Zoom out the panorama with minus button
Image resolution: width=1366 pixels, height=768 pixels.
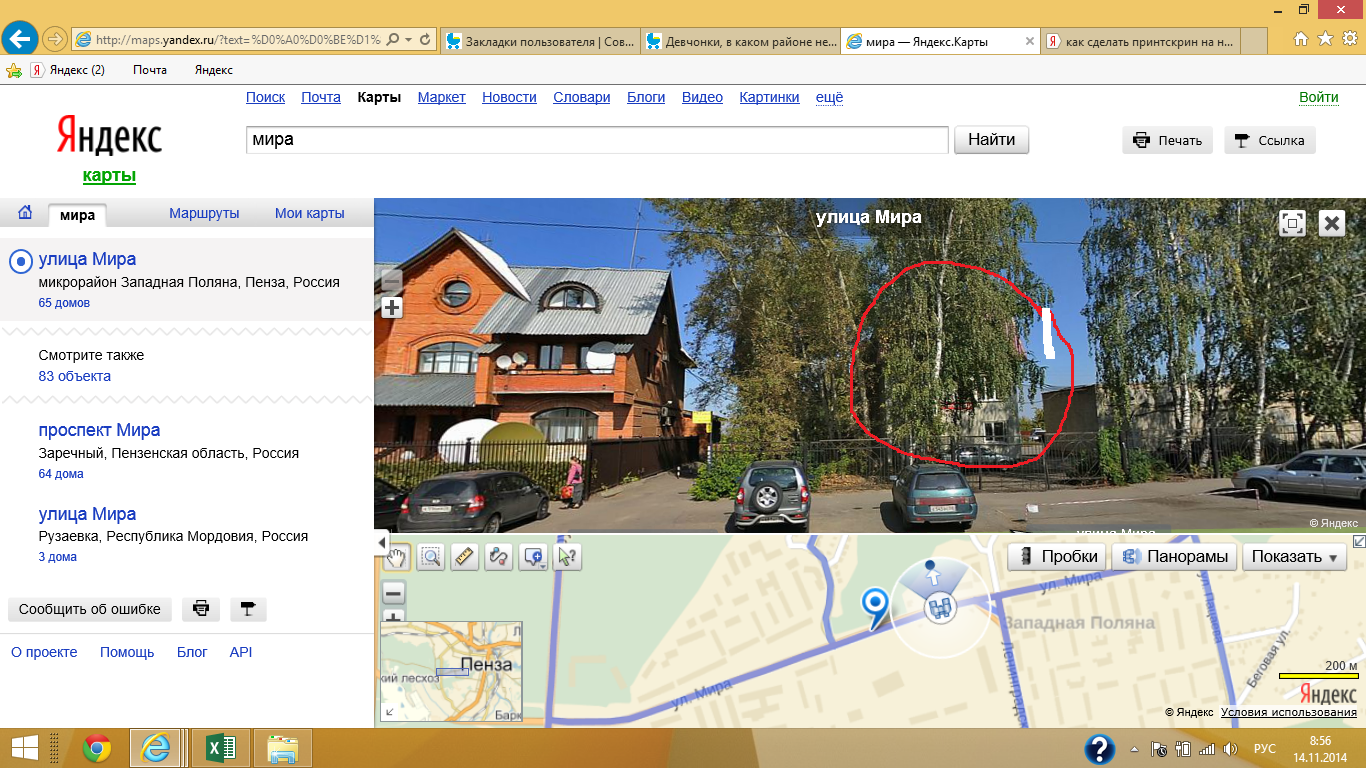pyautogui.click(x=392, y=281)
